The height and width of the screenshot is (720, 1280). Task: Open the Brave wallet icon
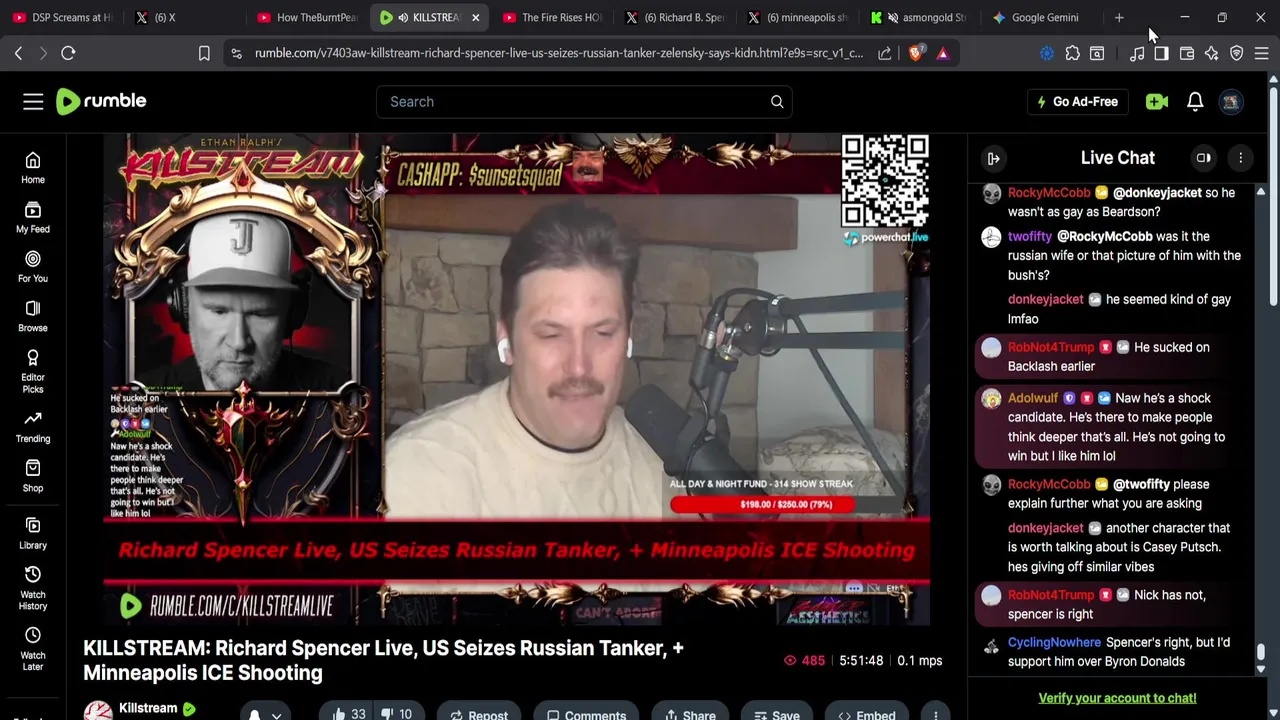1187,53
